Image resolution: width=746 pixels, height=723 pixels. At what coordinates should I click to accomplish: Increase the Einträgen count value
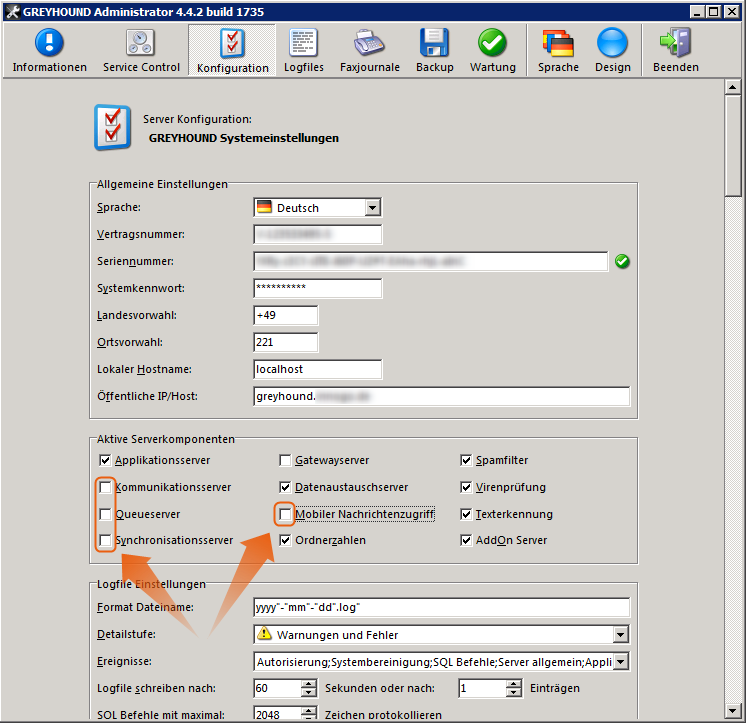(x=513, y=684)
